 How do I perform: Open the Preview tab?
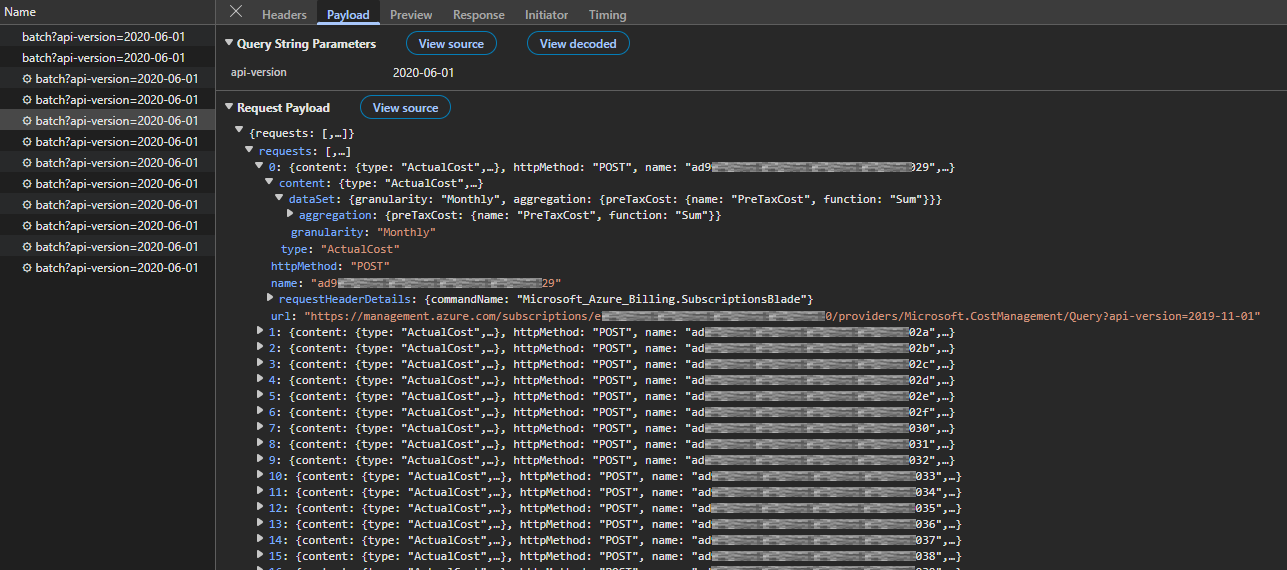411,15
